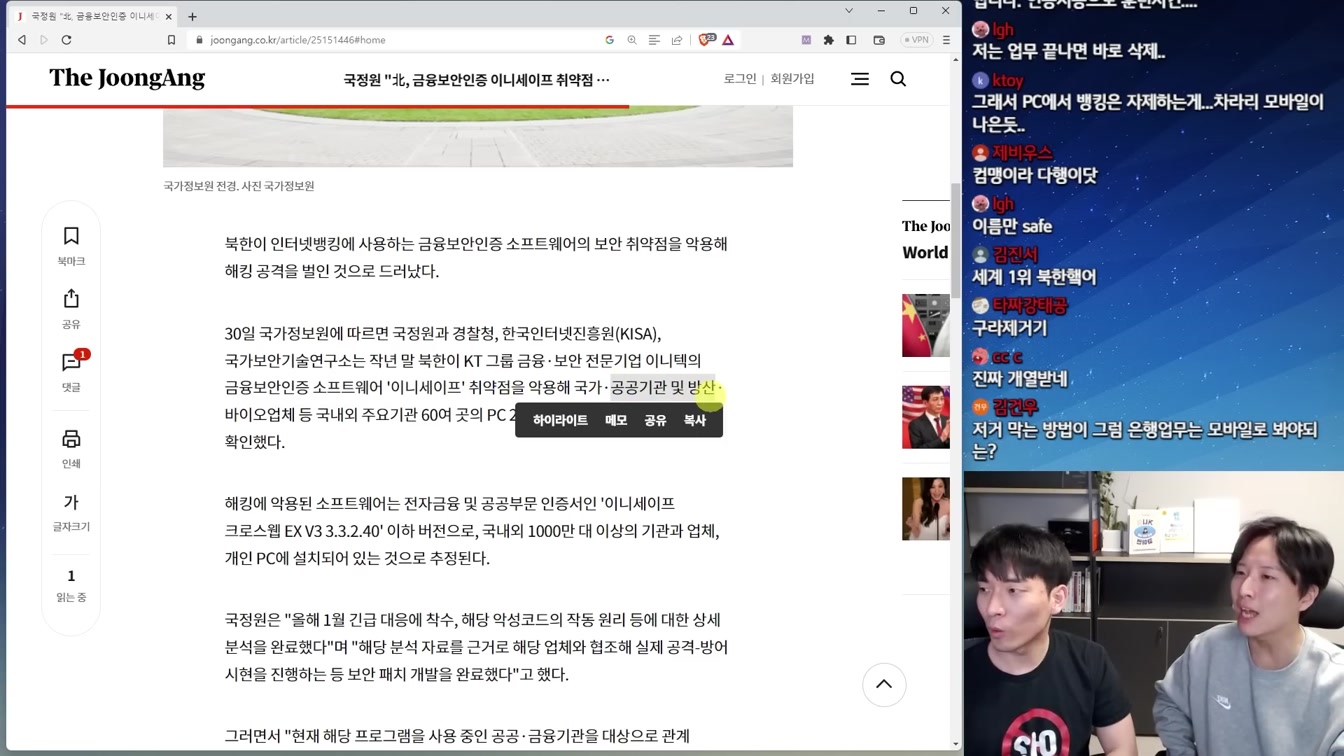The image size is (1344, 756).
Task: Select the 국정원 article browser tab
Action: (x=94, y=16)
